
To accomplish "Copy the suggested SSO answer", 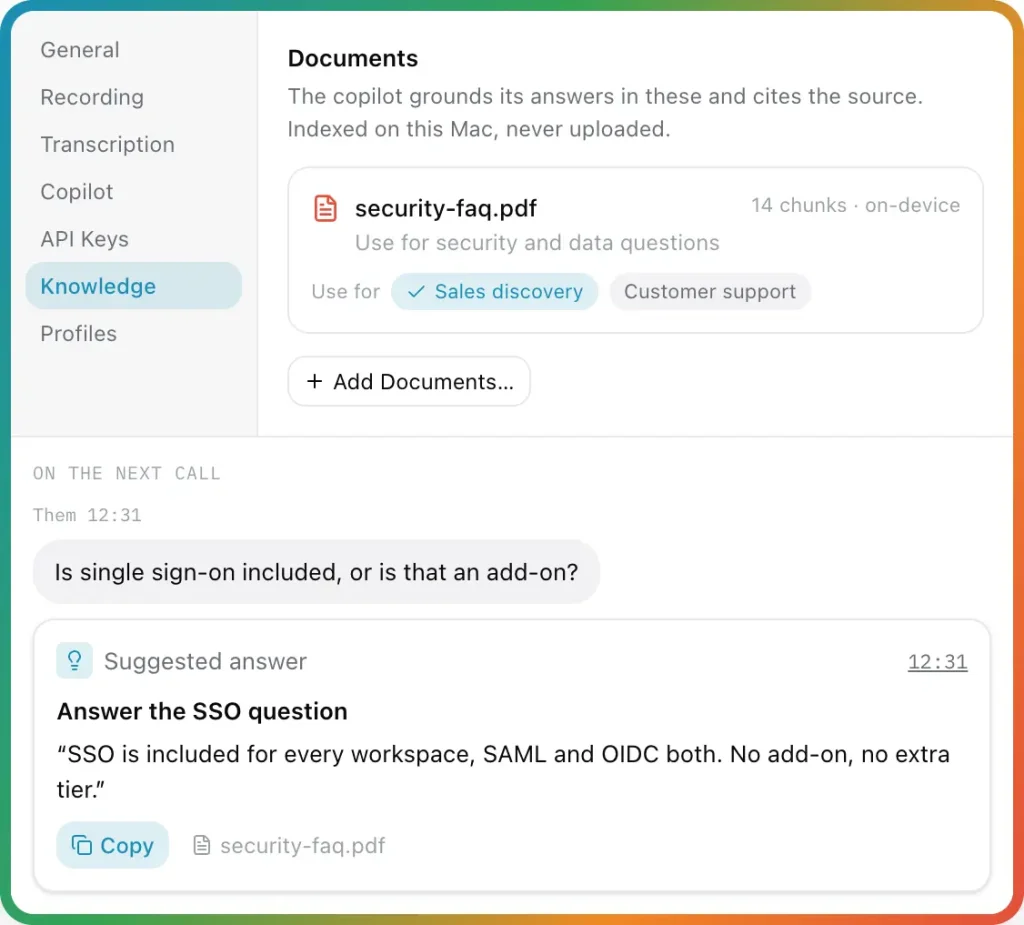I will 112,845.
